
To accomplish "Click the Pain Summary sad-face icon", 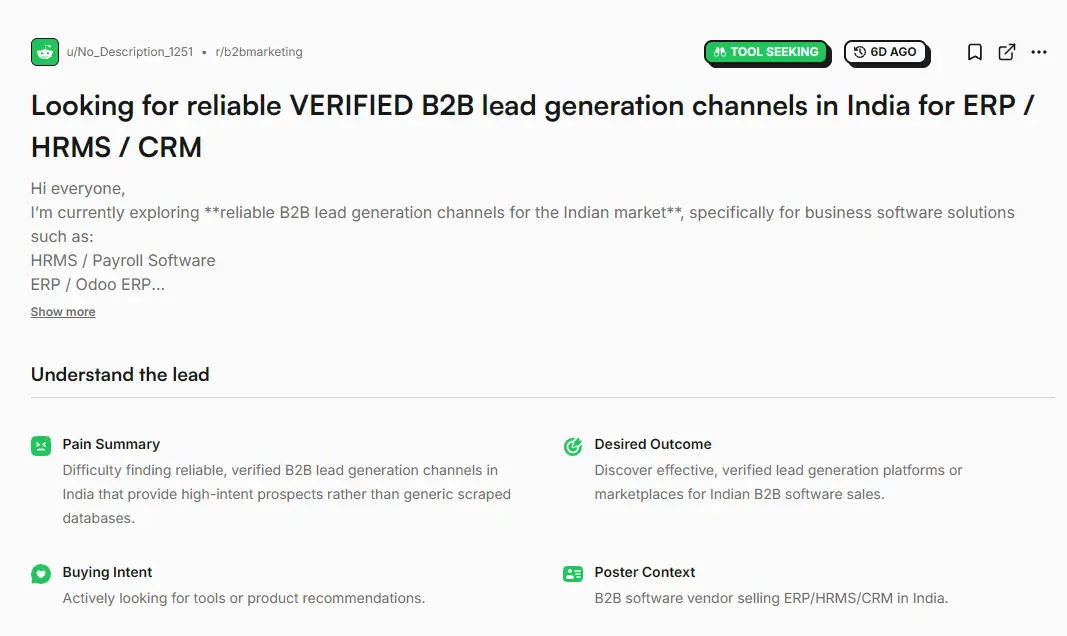I will click(41, 446).
